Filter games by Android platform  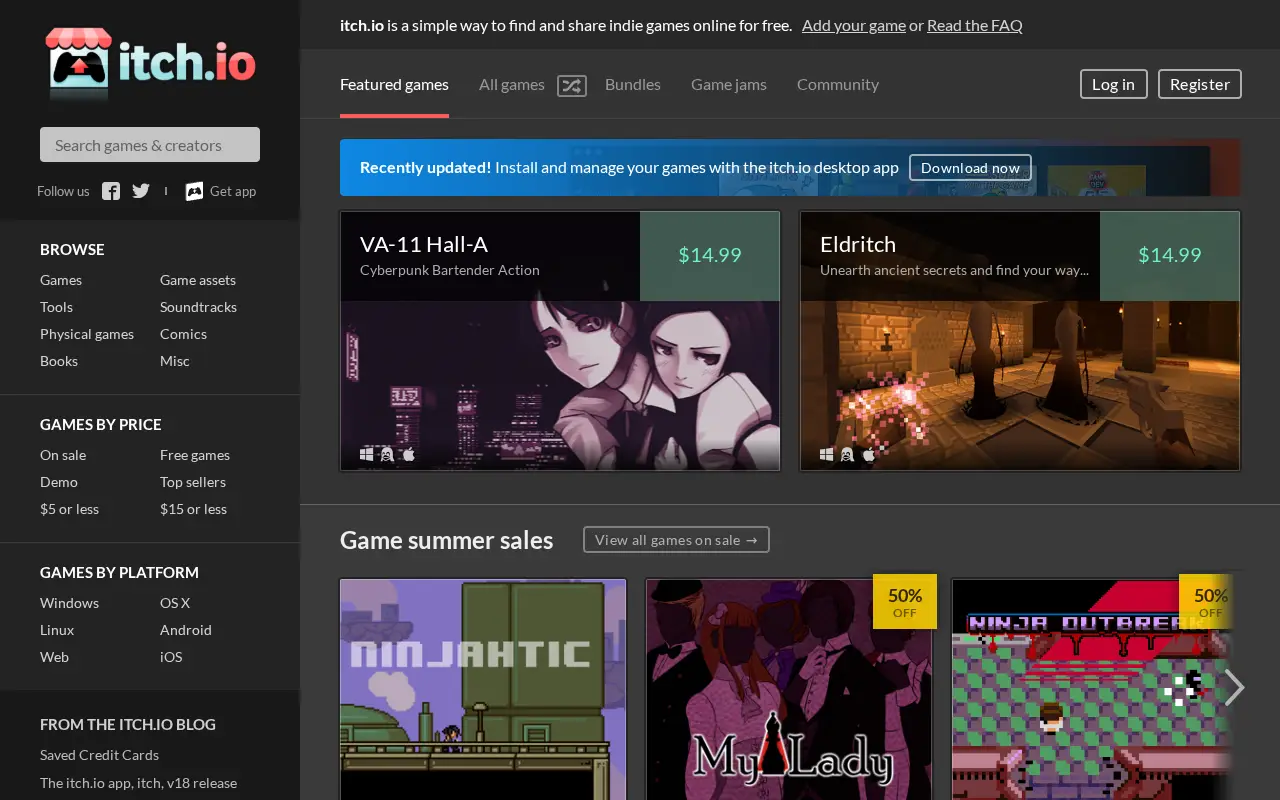[x=186, y=630]
